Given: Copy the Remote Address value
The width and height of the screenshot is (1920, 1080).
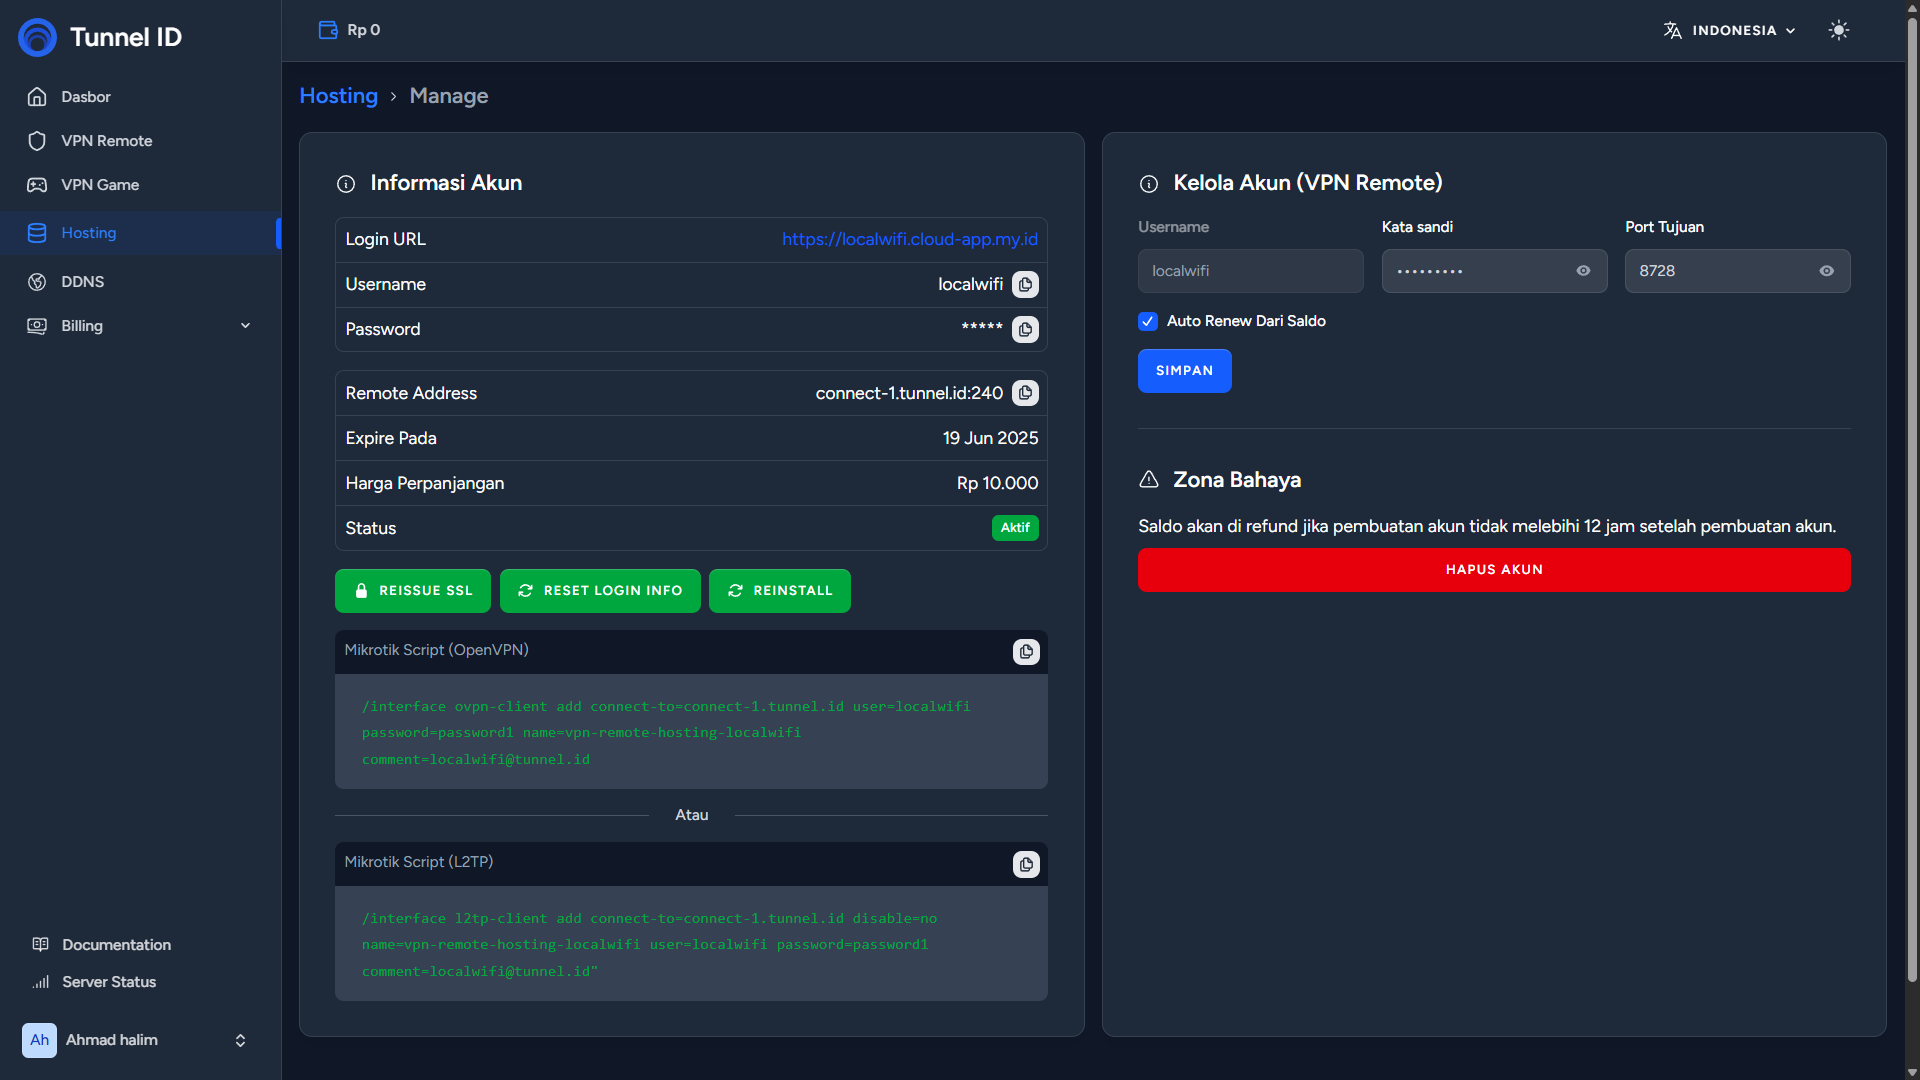Looking at the screenshot, I should 1025,393.
